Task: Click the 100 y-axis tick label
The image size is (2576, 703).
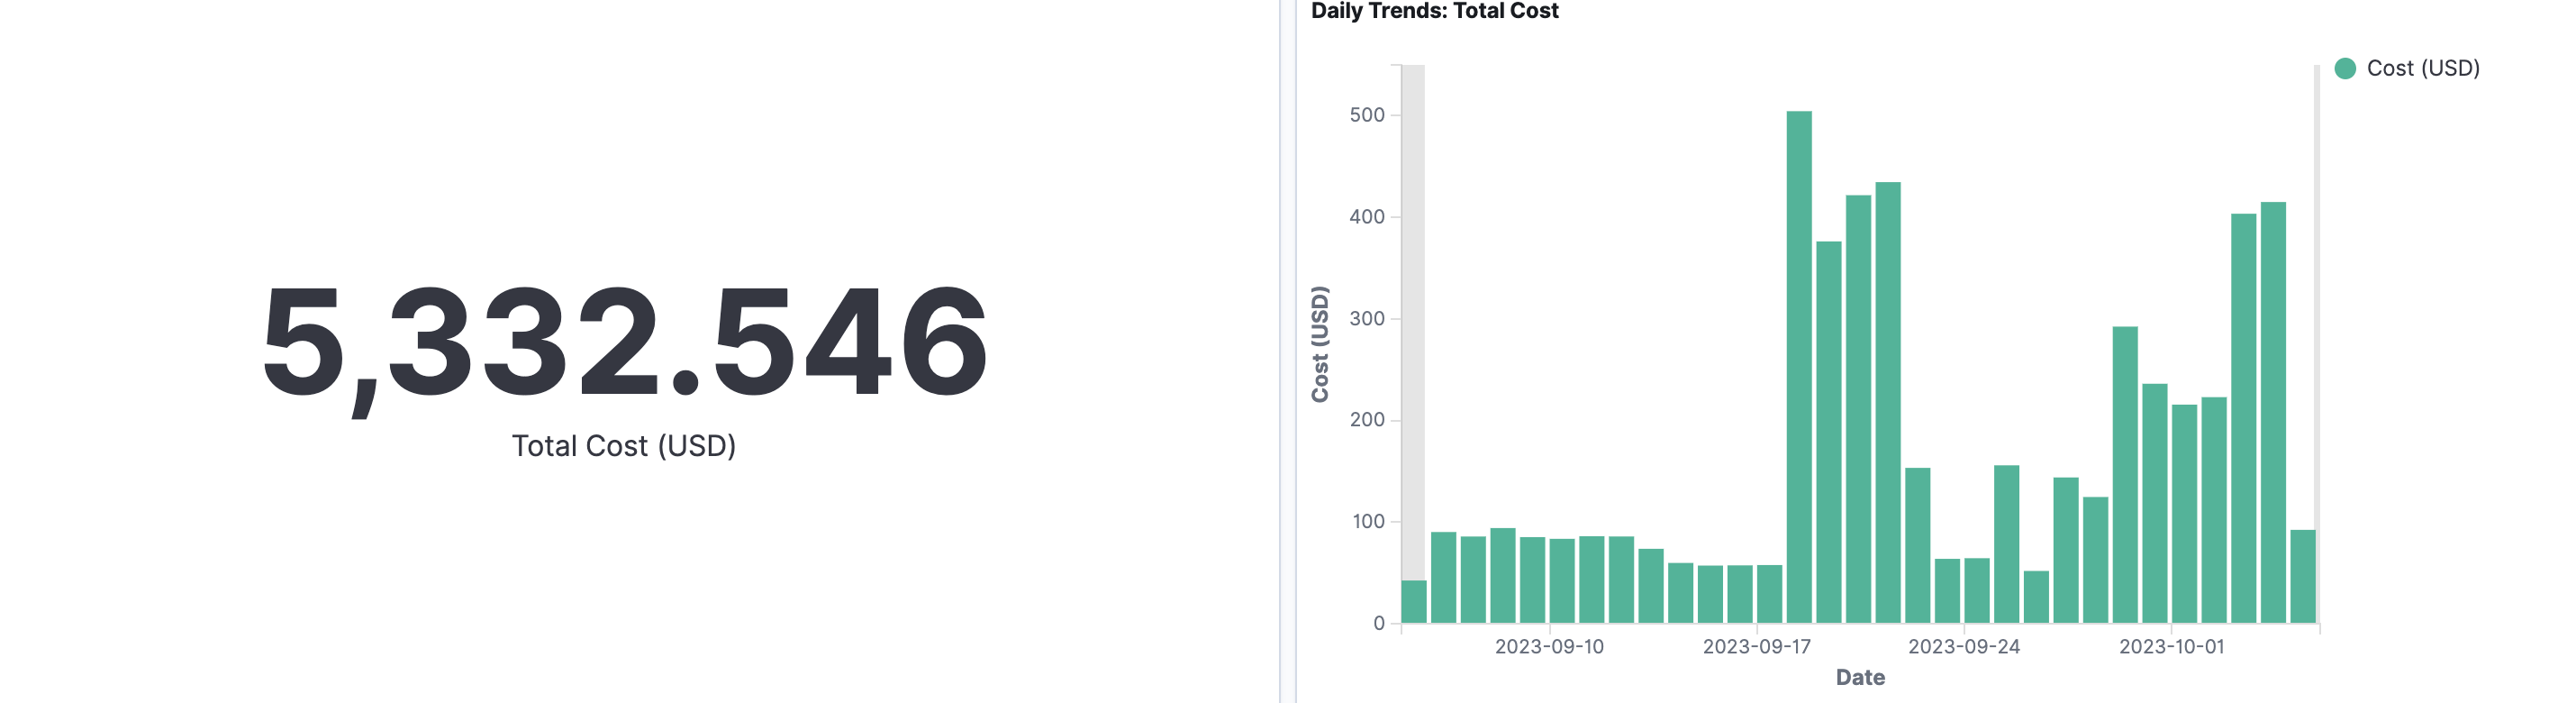Action: click(1367, 522)
